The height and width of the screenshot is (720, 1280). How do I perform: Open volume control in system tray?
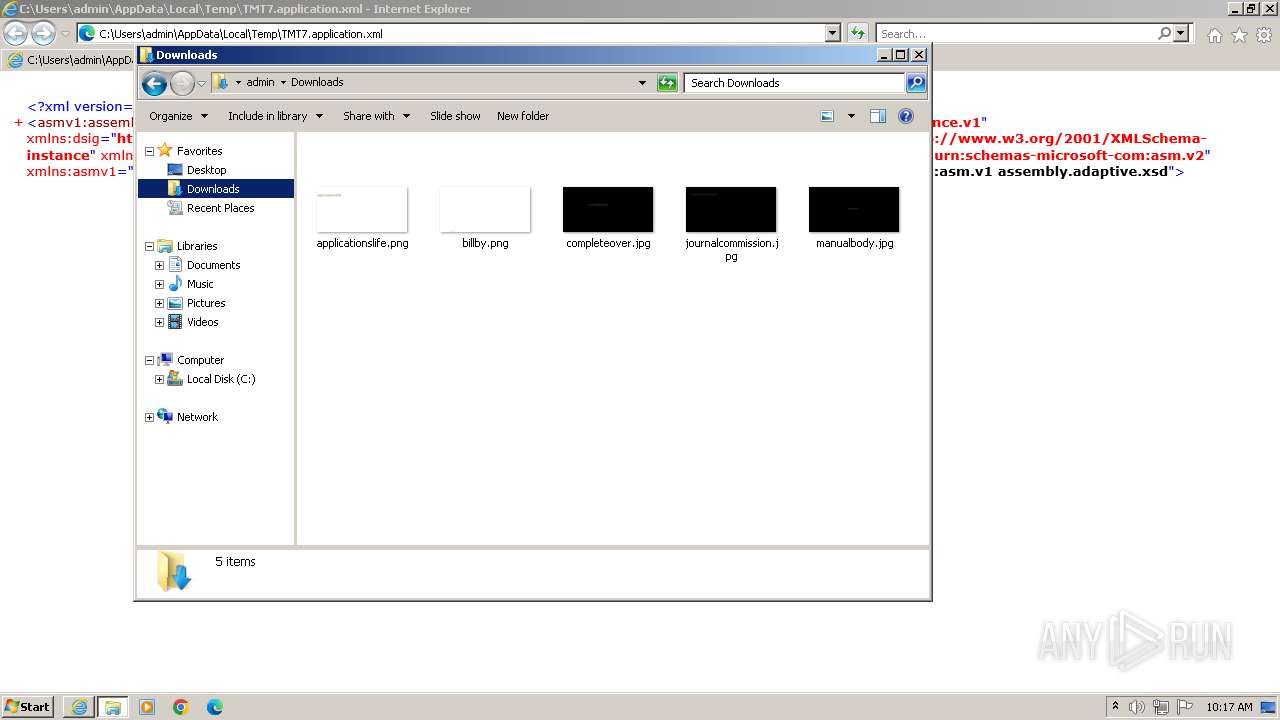click(1137, 707)
